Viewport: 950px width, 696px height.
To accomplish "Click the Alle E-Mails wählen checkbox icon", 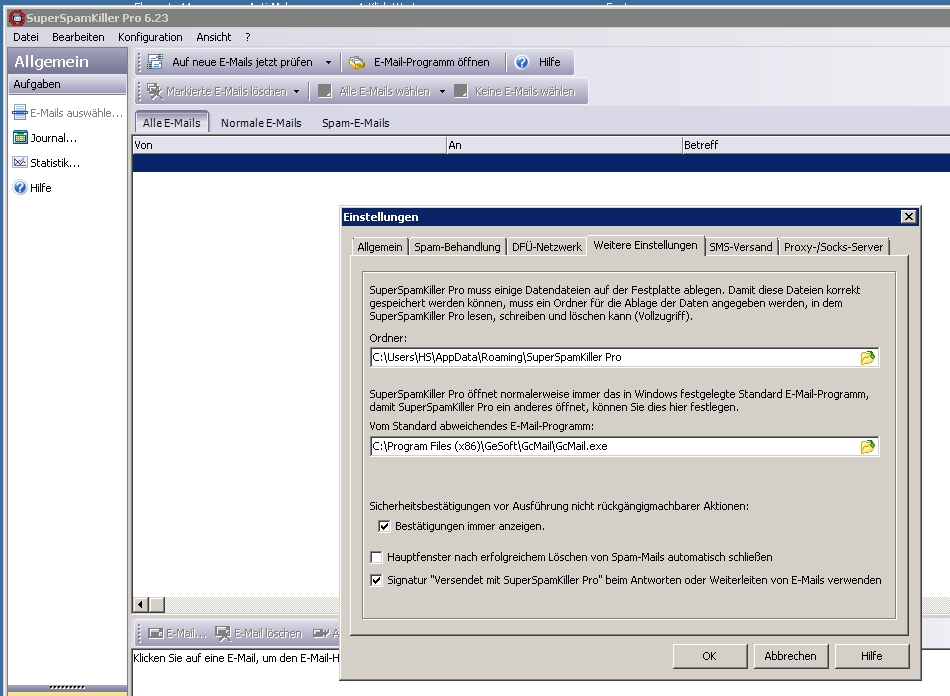I will click(x=325, y=91).
